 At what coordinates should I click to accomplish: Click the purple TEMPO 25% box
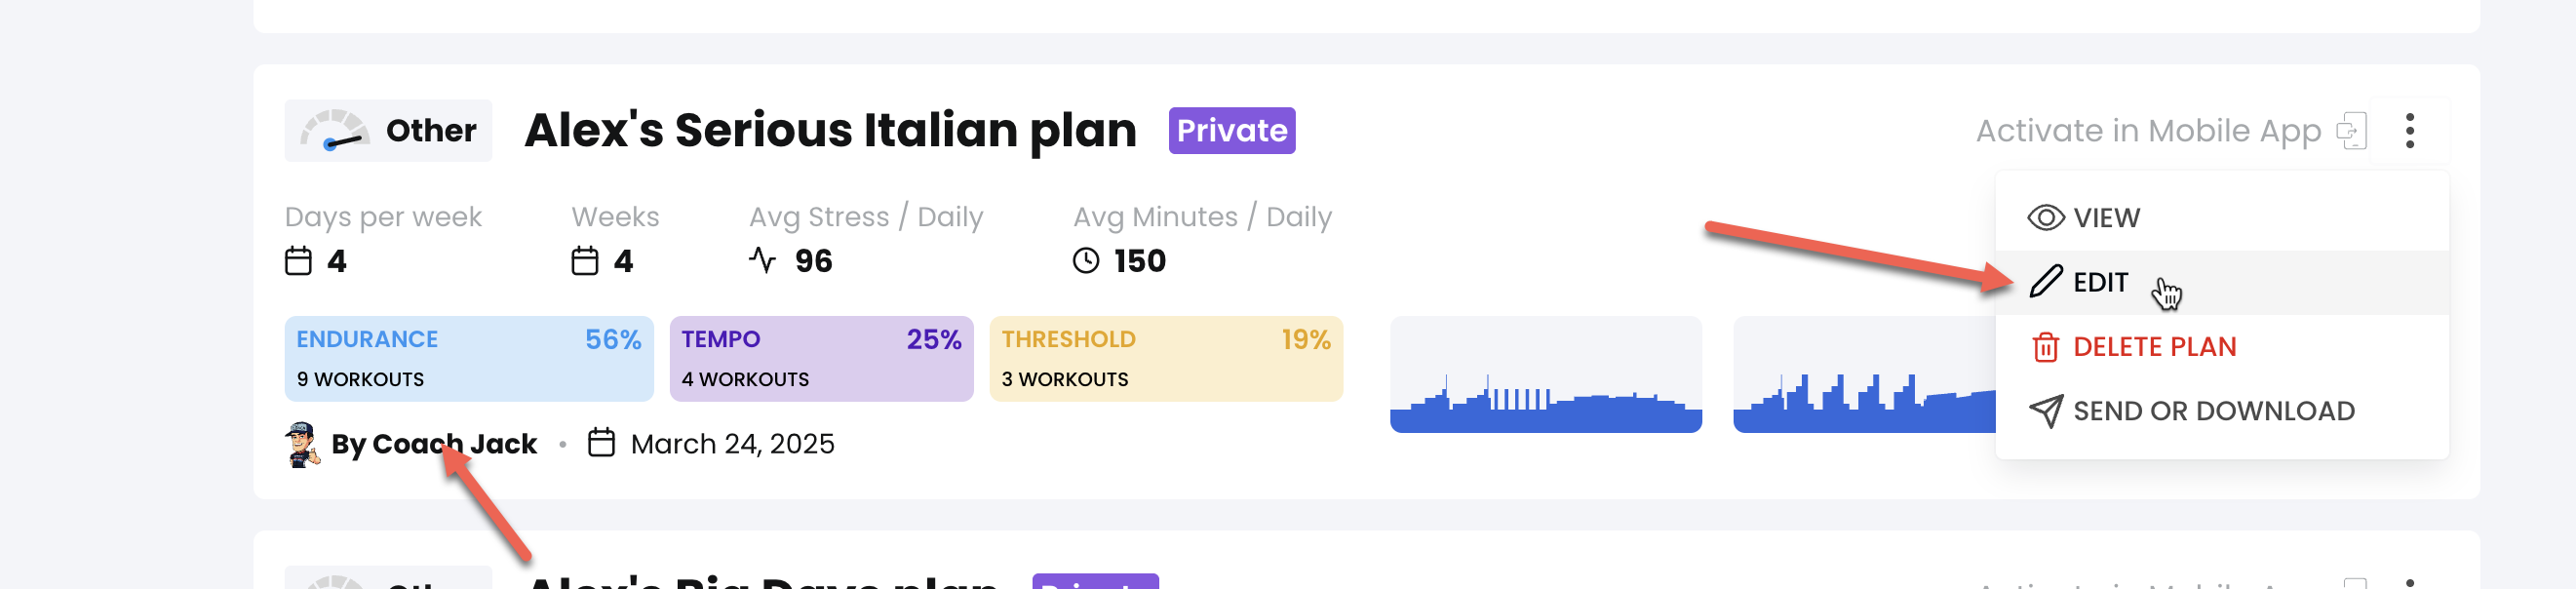click(x=821, y=359)
